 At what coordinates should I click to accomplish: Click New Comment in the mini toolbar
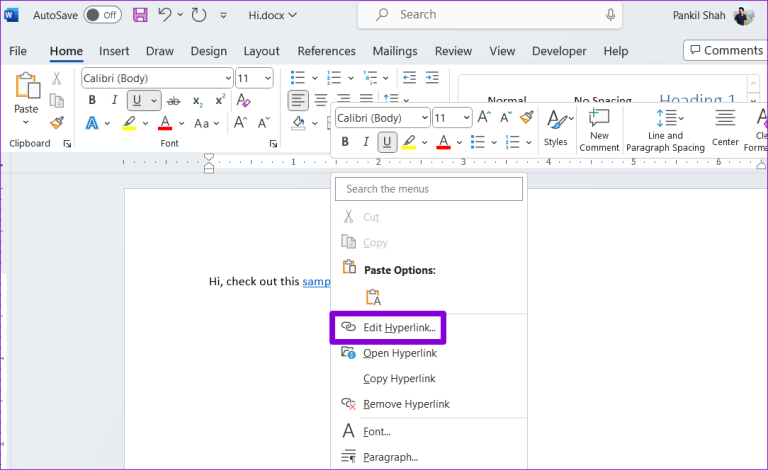(x=599, y=129)
